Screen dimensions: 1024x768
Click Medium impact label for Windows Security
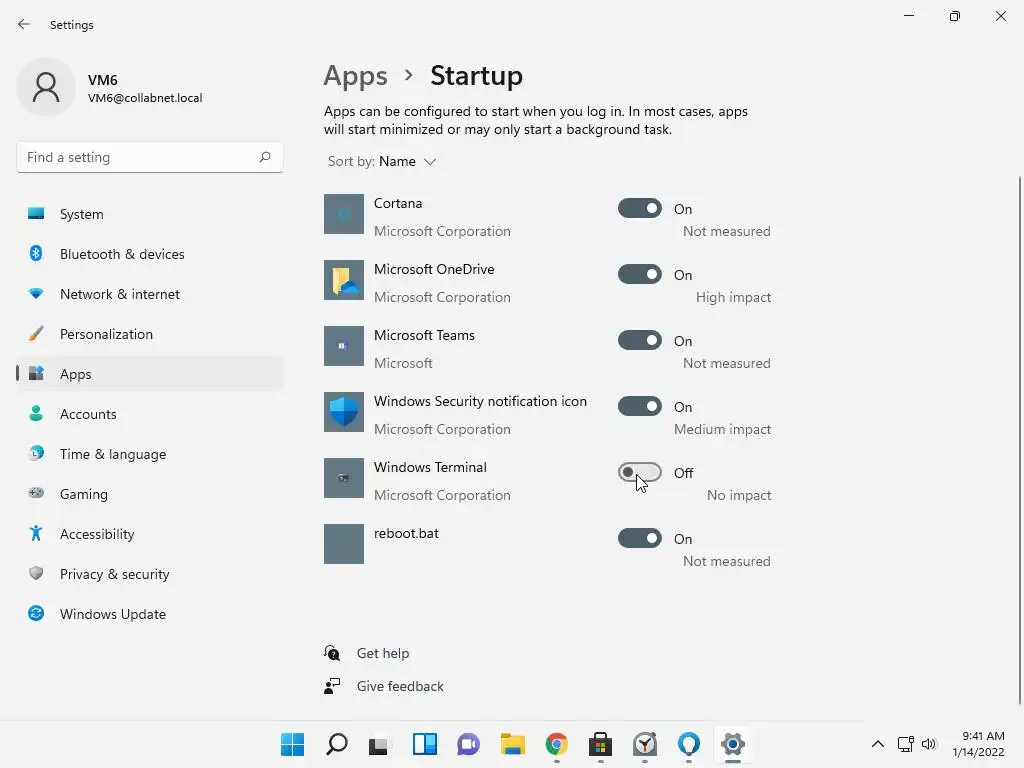click(722, 429)
